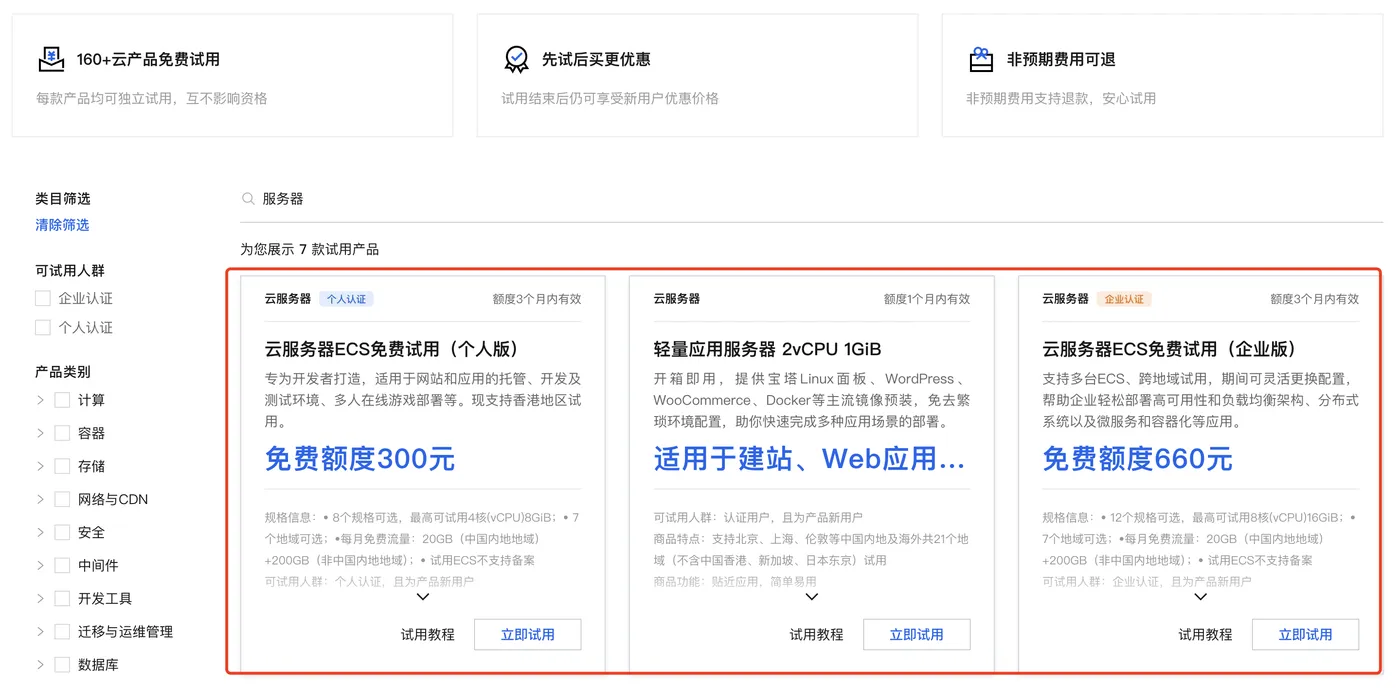Expand the 中间件 category arrow

[x=40, y=565]
